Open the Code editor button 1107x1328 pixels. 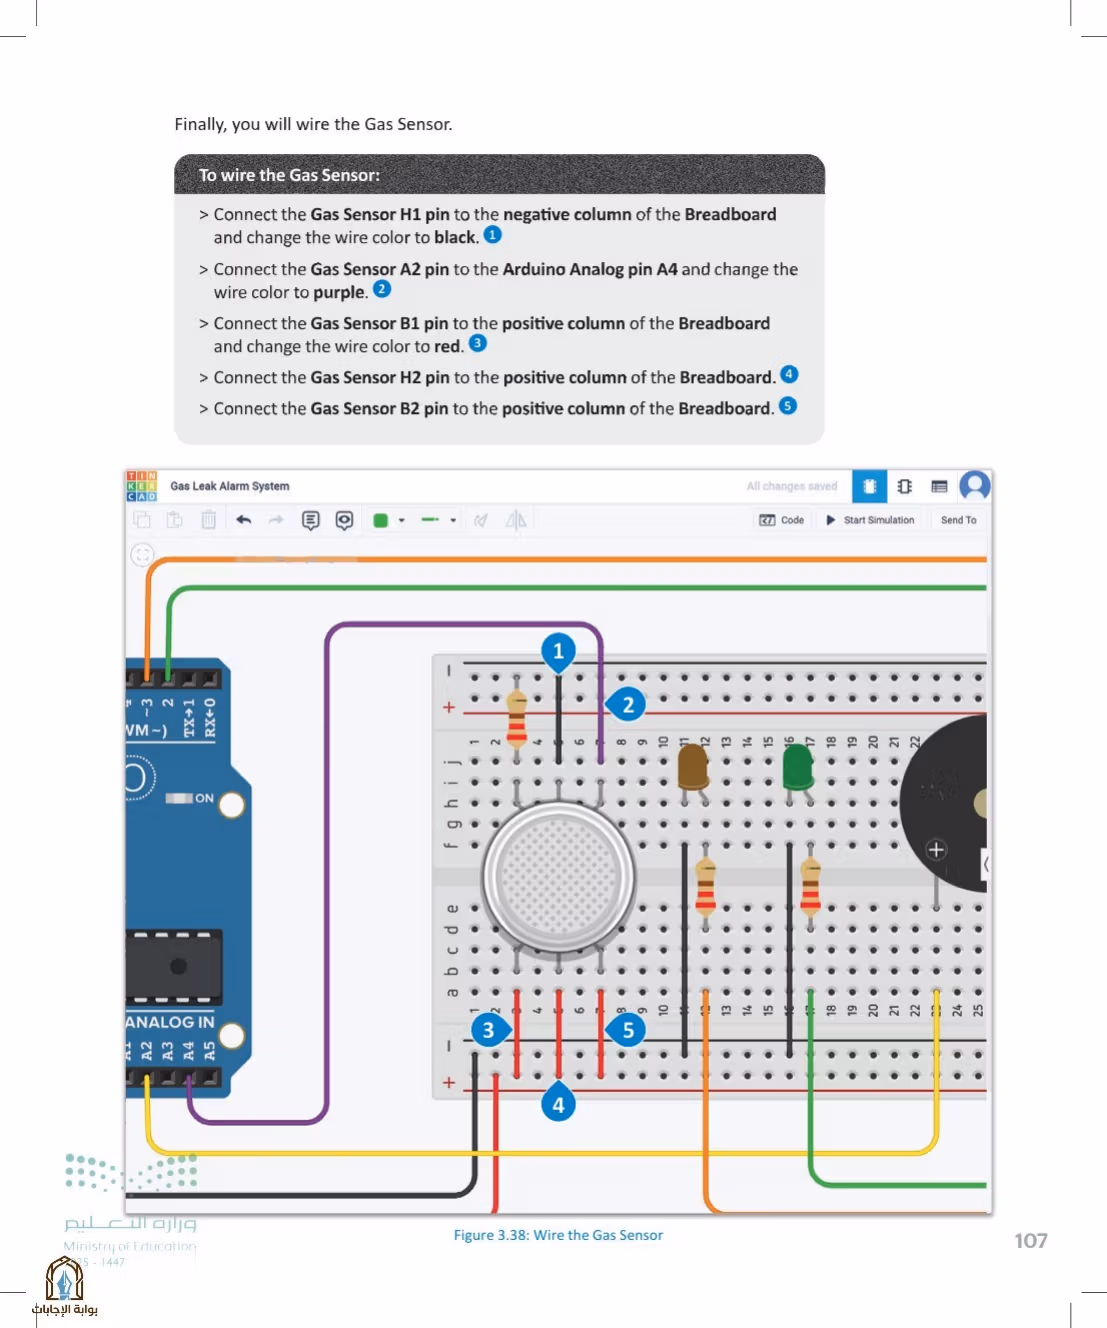click(x=782, y=520)
